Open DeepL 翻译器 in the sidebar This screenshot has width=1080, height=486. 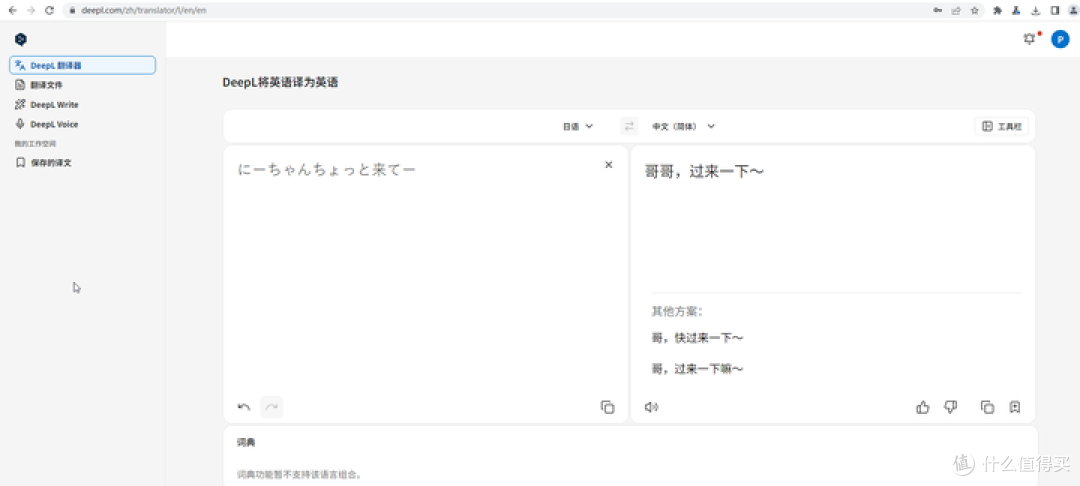(83, 65)
